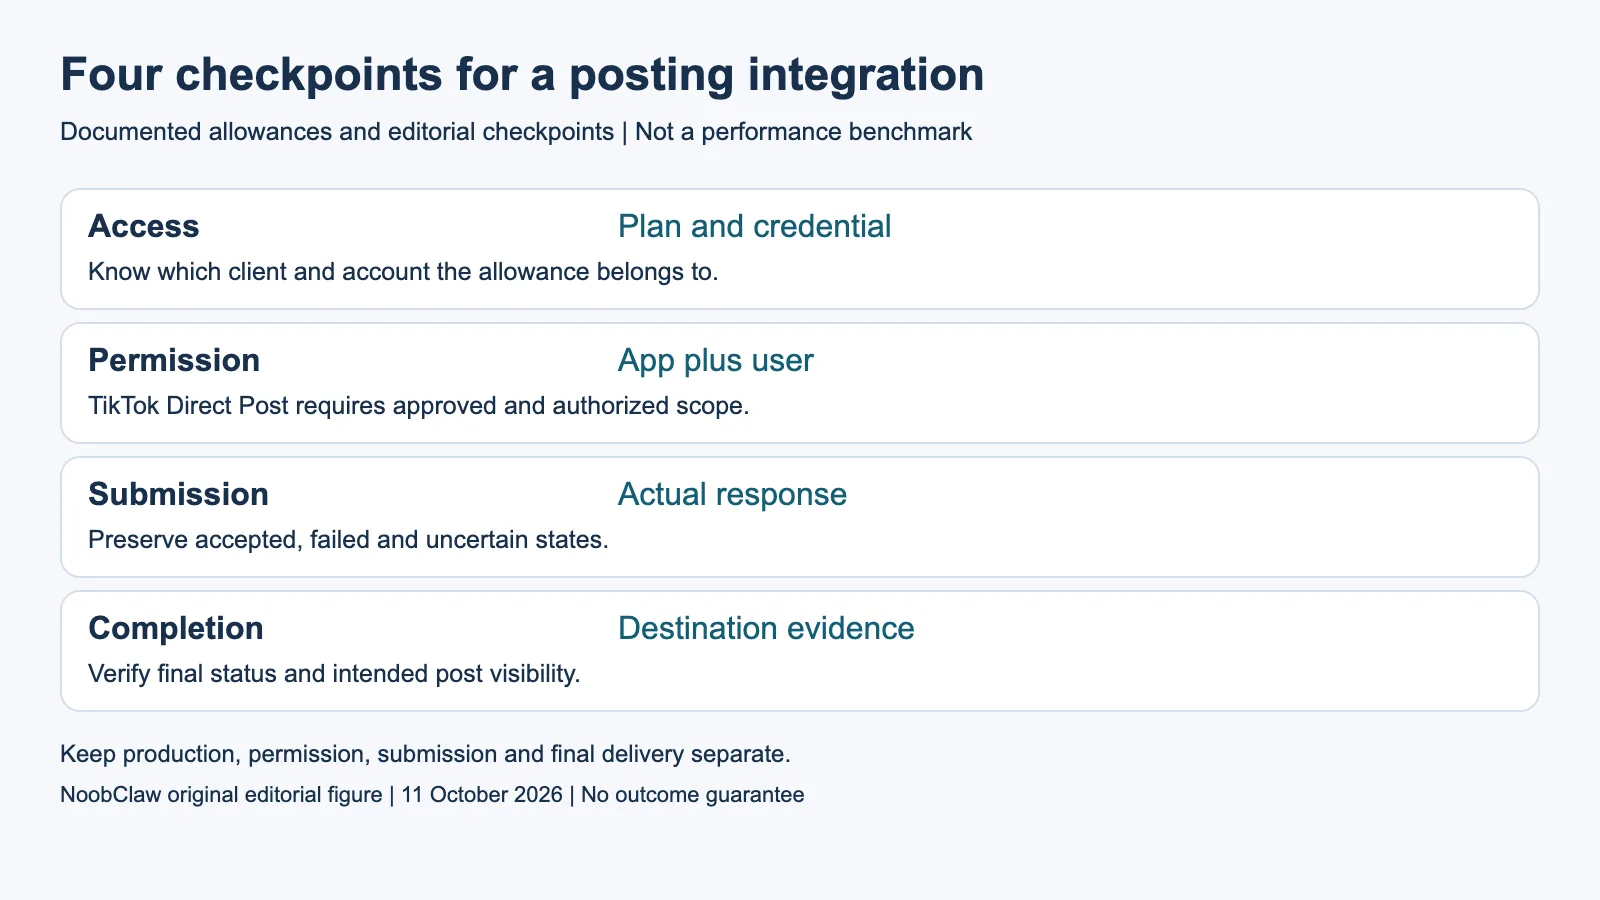1600x900 pixels.
Task: Select the "Completion" card heading
Action: point(176,628)
